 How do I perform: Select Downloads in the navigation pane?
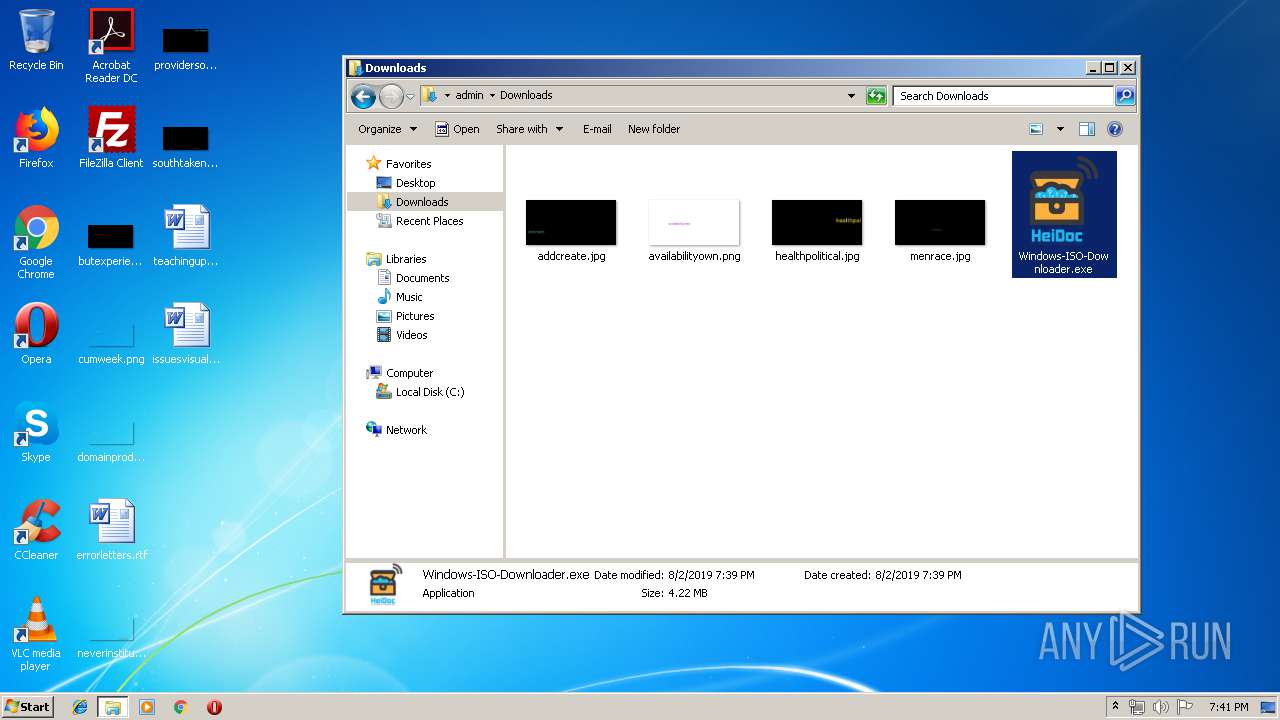412,202
